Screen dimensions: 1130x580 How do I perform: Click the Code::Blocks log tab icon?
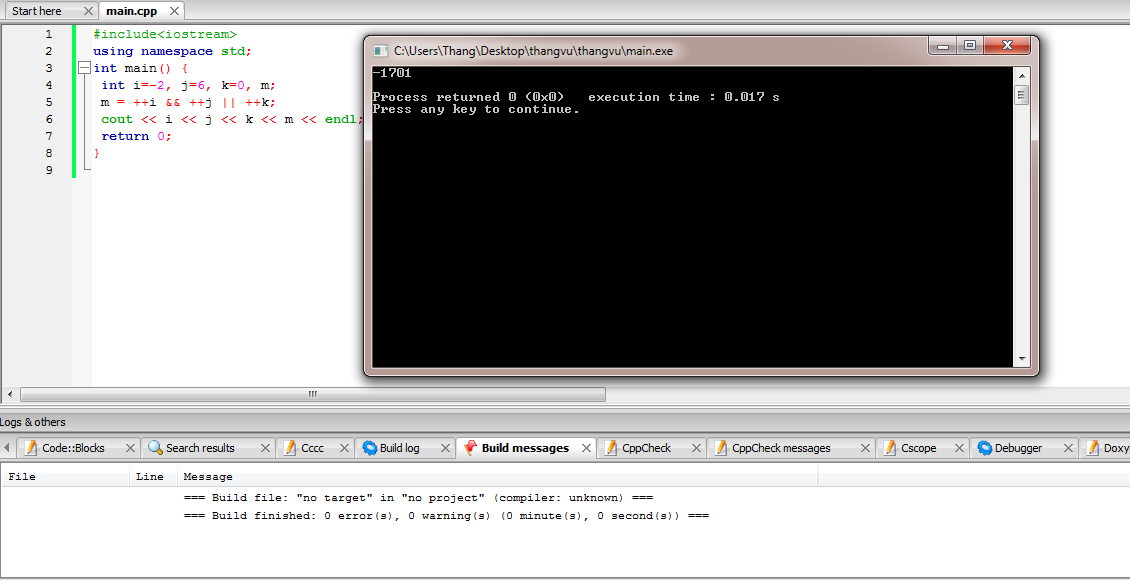(31, 448)
